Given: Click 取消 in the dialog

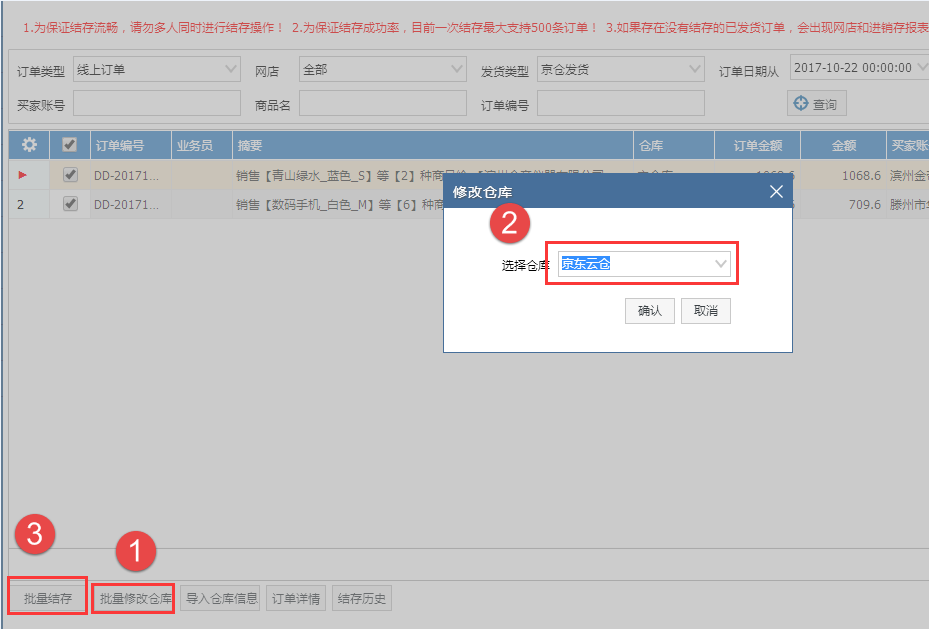Looking at the screenshot, I should point(706,311).
